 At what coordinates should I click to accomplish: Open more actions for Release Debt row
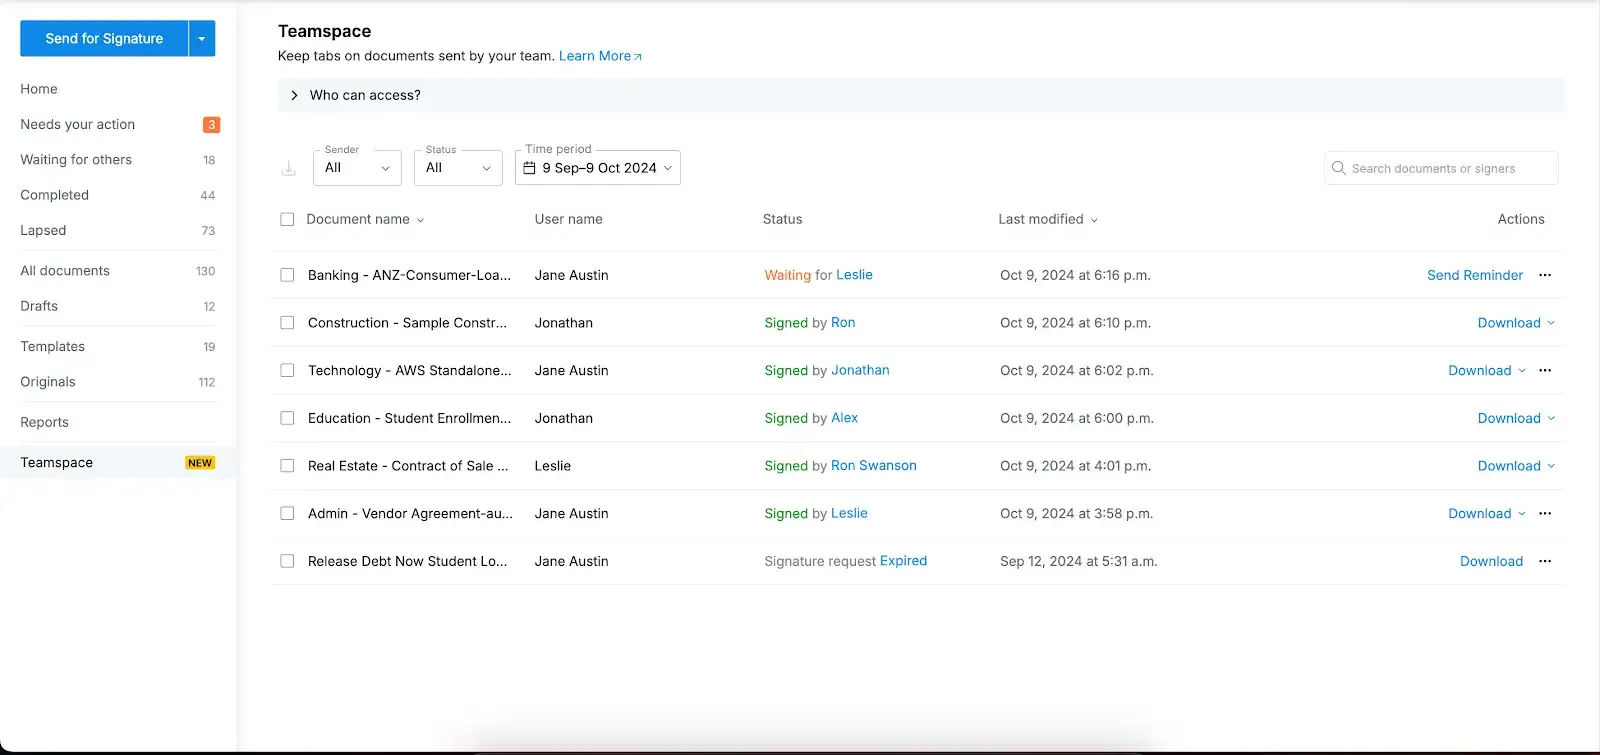[x=1545, y=561]
